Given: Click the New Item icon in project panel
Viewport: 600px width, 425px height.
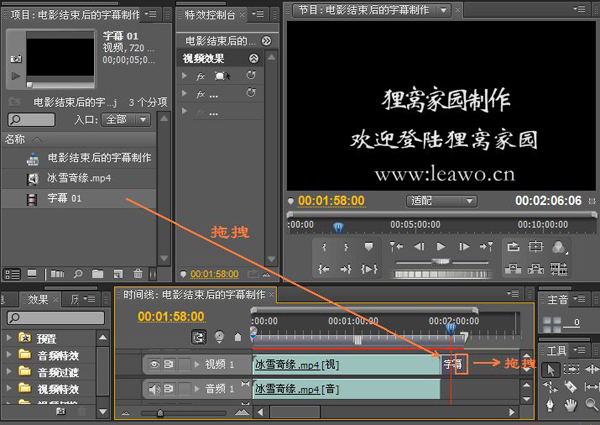Looking at the screenshot, I should click(118, 274).
